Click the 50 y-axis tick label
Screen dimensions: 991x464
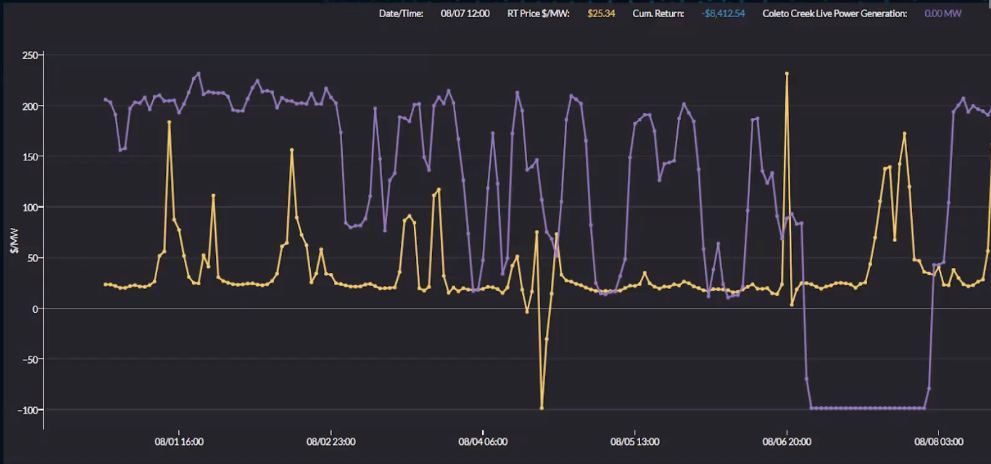32,258
